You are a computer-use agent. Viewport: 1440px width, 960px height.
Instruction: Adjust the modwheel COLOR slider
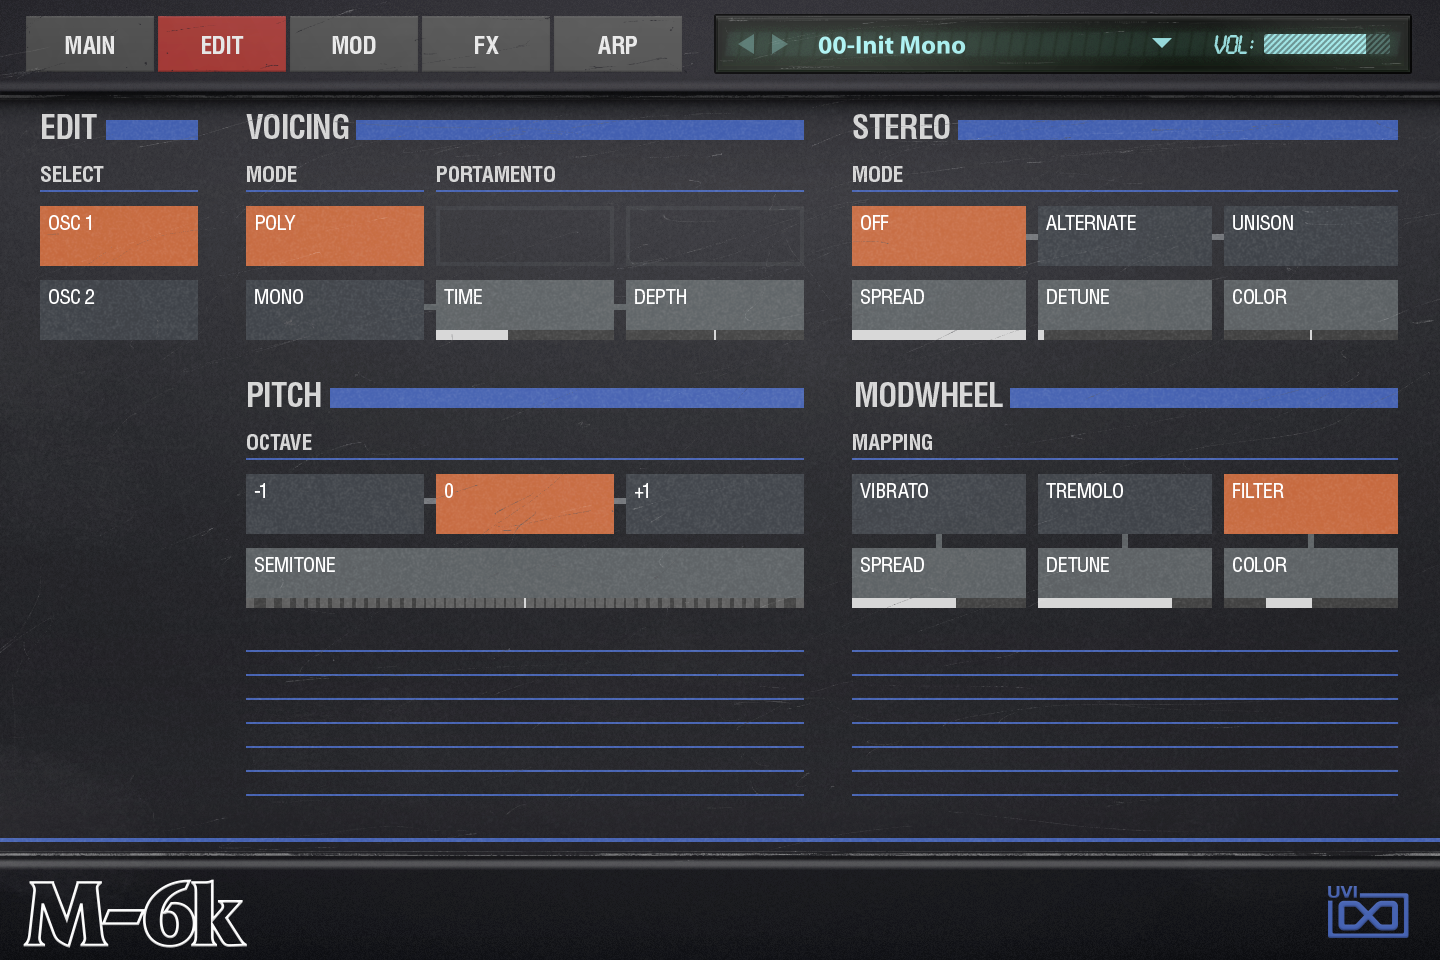(1311, 578)
